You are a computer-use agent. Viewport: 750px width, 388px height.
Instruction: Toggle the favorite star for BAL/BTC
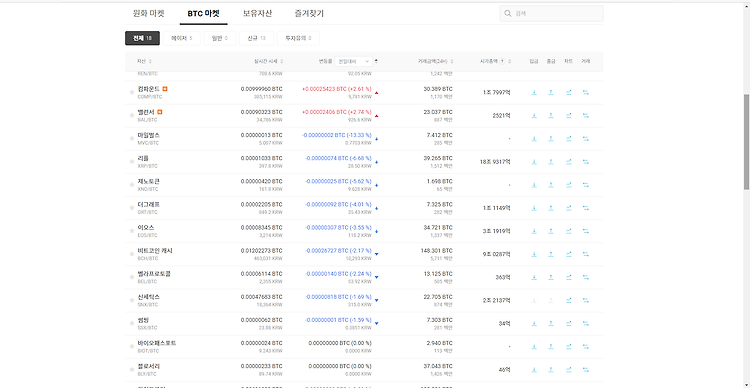tap(132, 115)
